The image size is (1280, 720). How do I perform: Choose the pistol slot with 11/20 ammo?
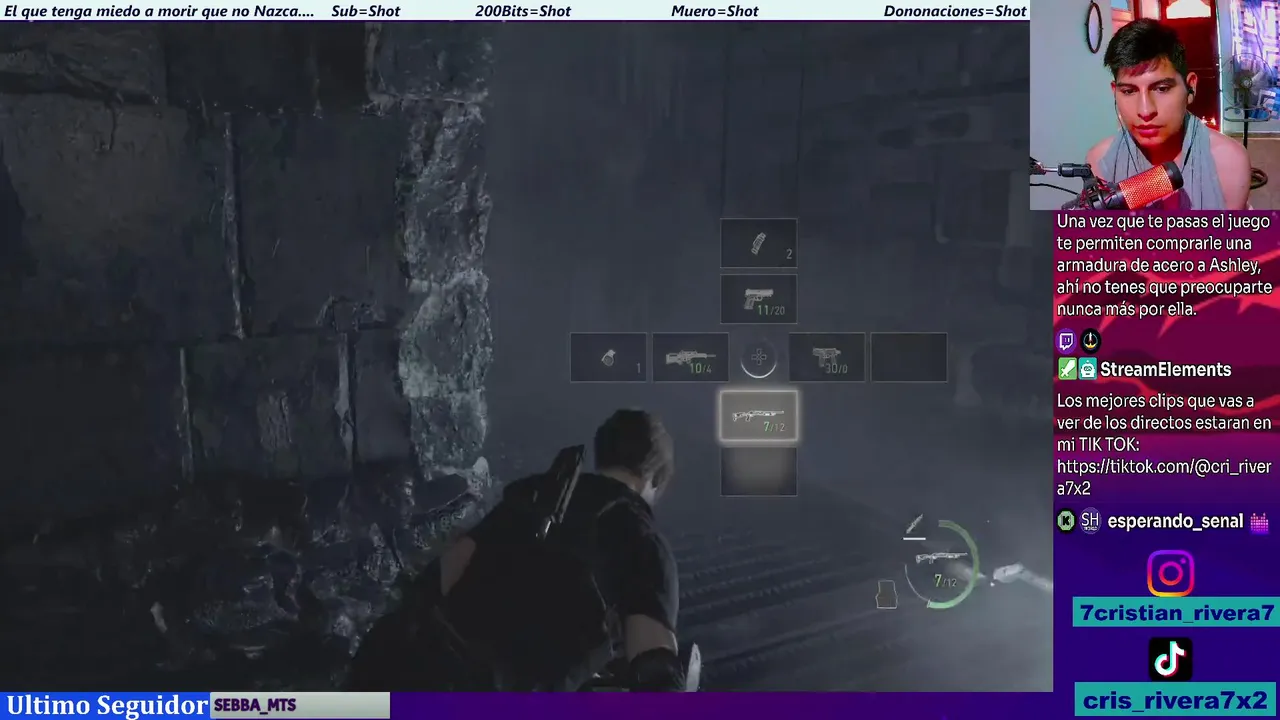pos(759,298)
